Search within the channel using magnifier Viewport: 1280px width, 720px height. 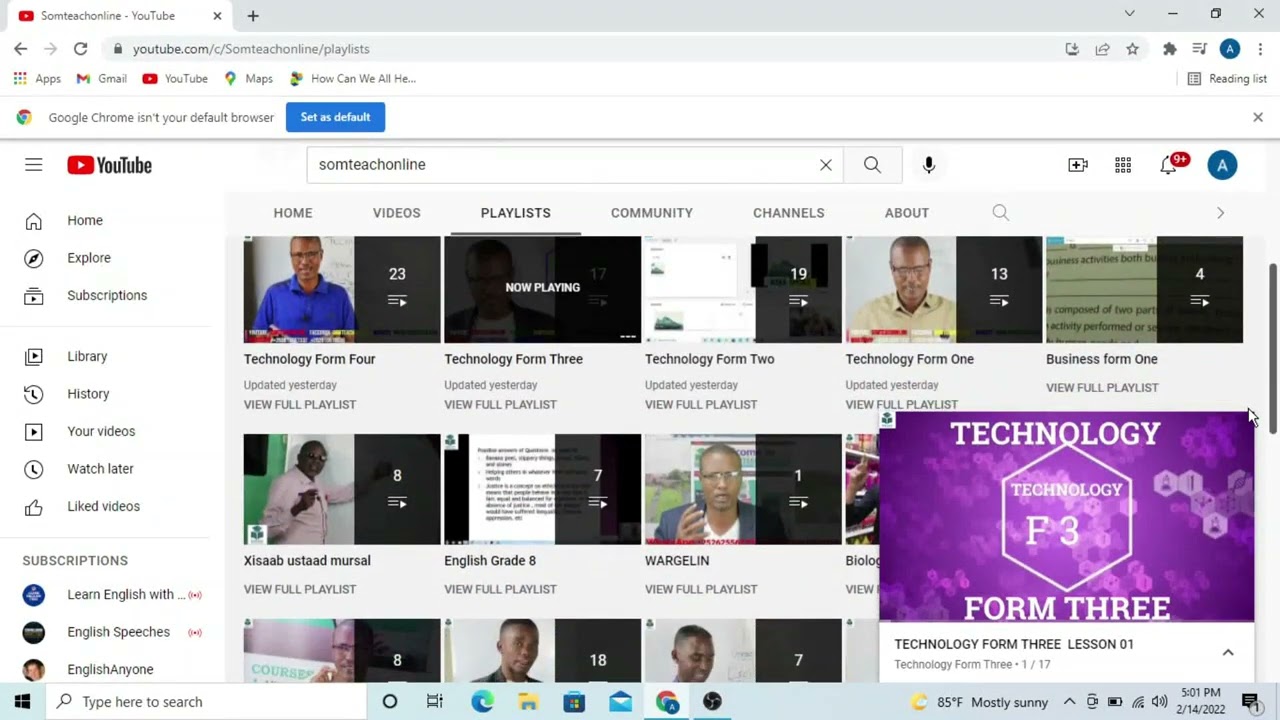(x=1000, y=213)
